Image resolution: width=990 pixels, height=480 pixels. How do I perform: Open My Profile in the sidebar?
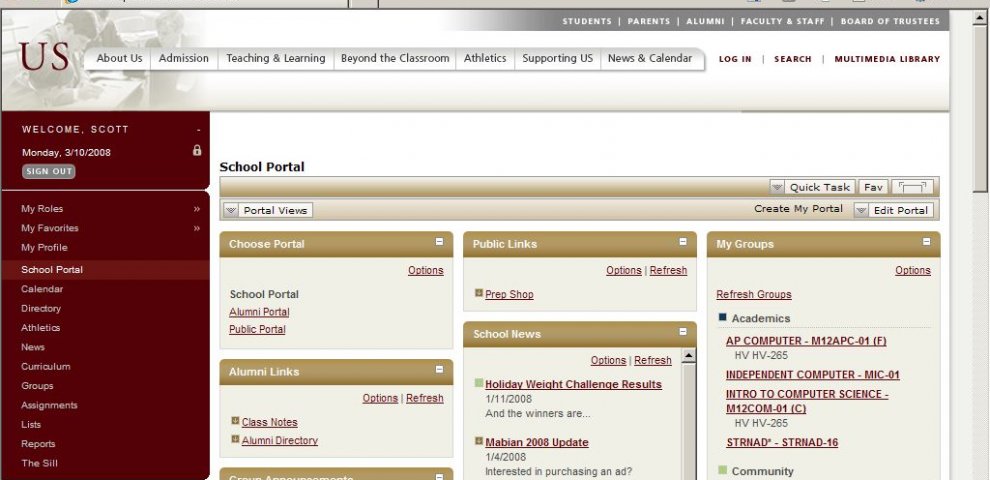tap(44, 248)
